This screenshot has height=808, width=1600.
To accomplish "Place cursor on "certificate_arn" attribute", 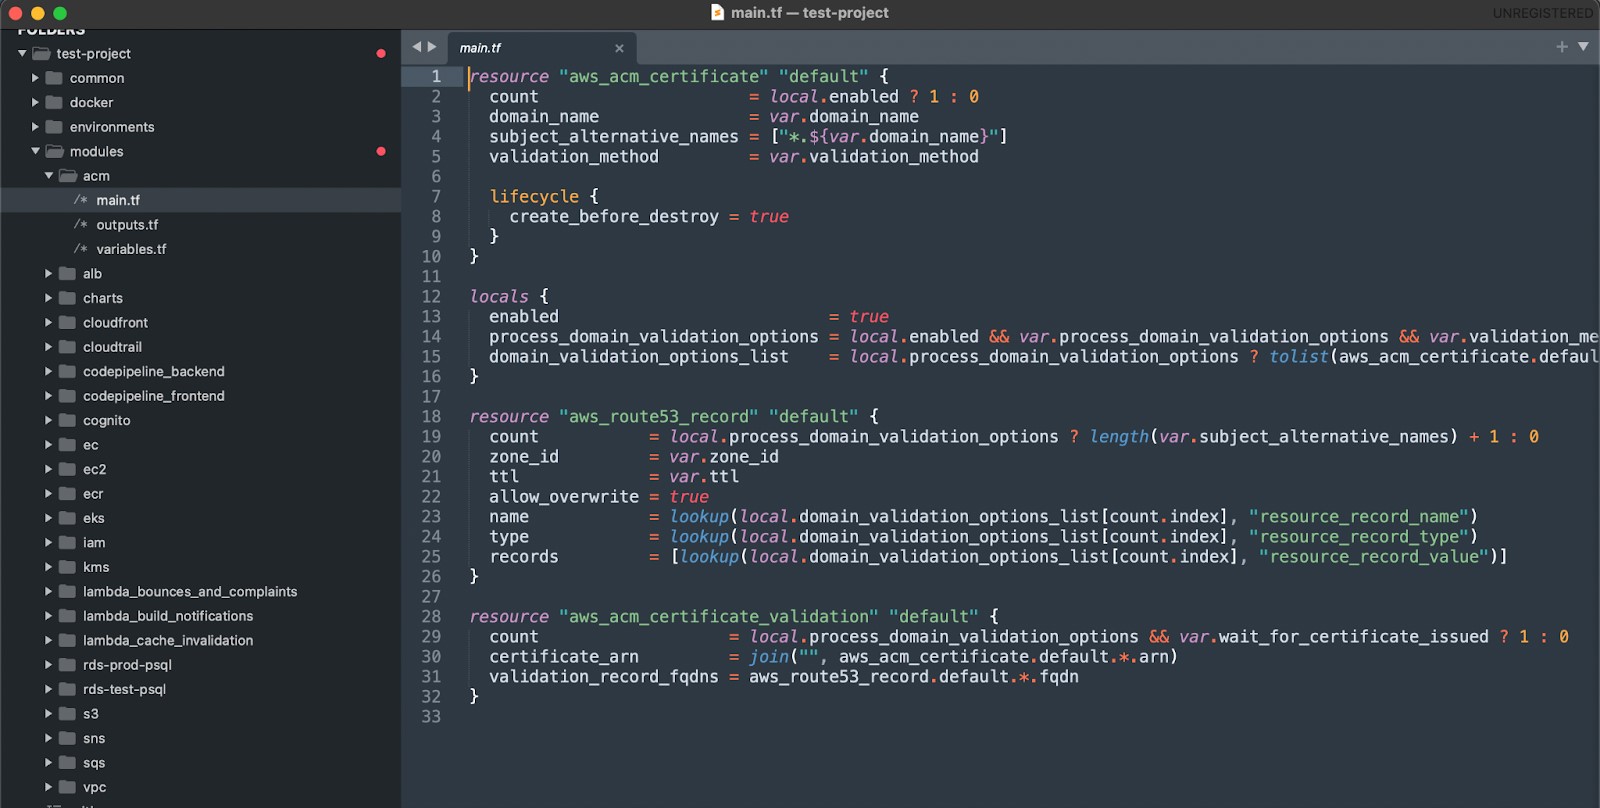I will click(564, 656).
